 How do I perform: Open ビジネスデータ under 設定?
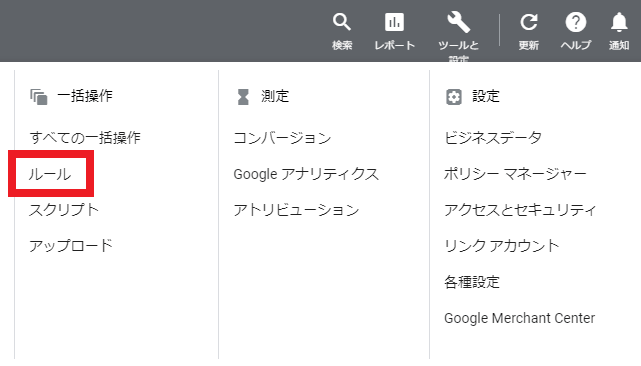pos(493,137)
